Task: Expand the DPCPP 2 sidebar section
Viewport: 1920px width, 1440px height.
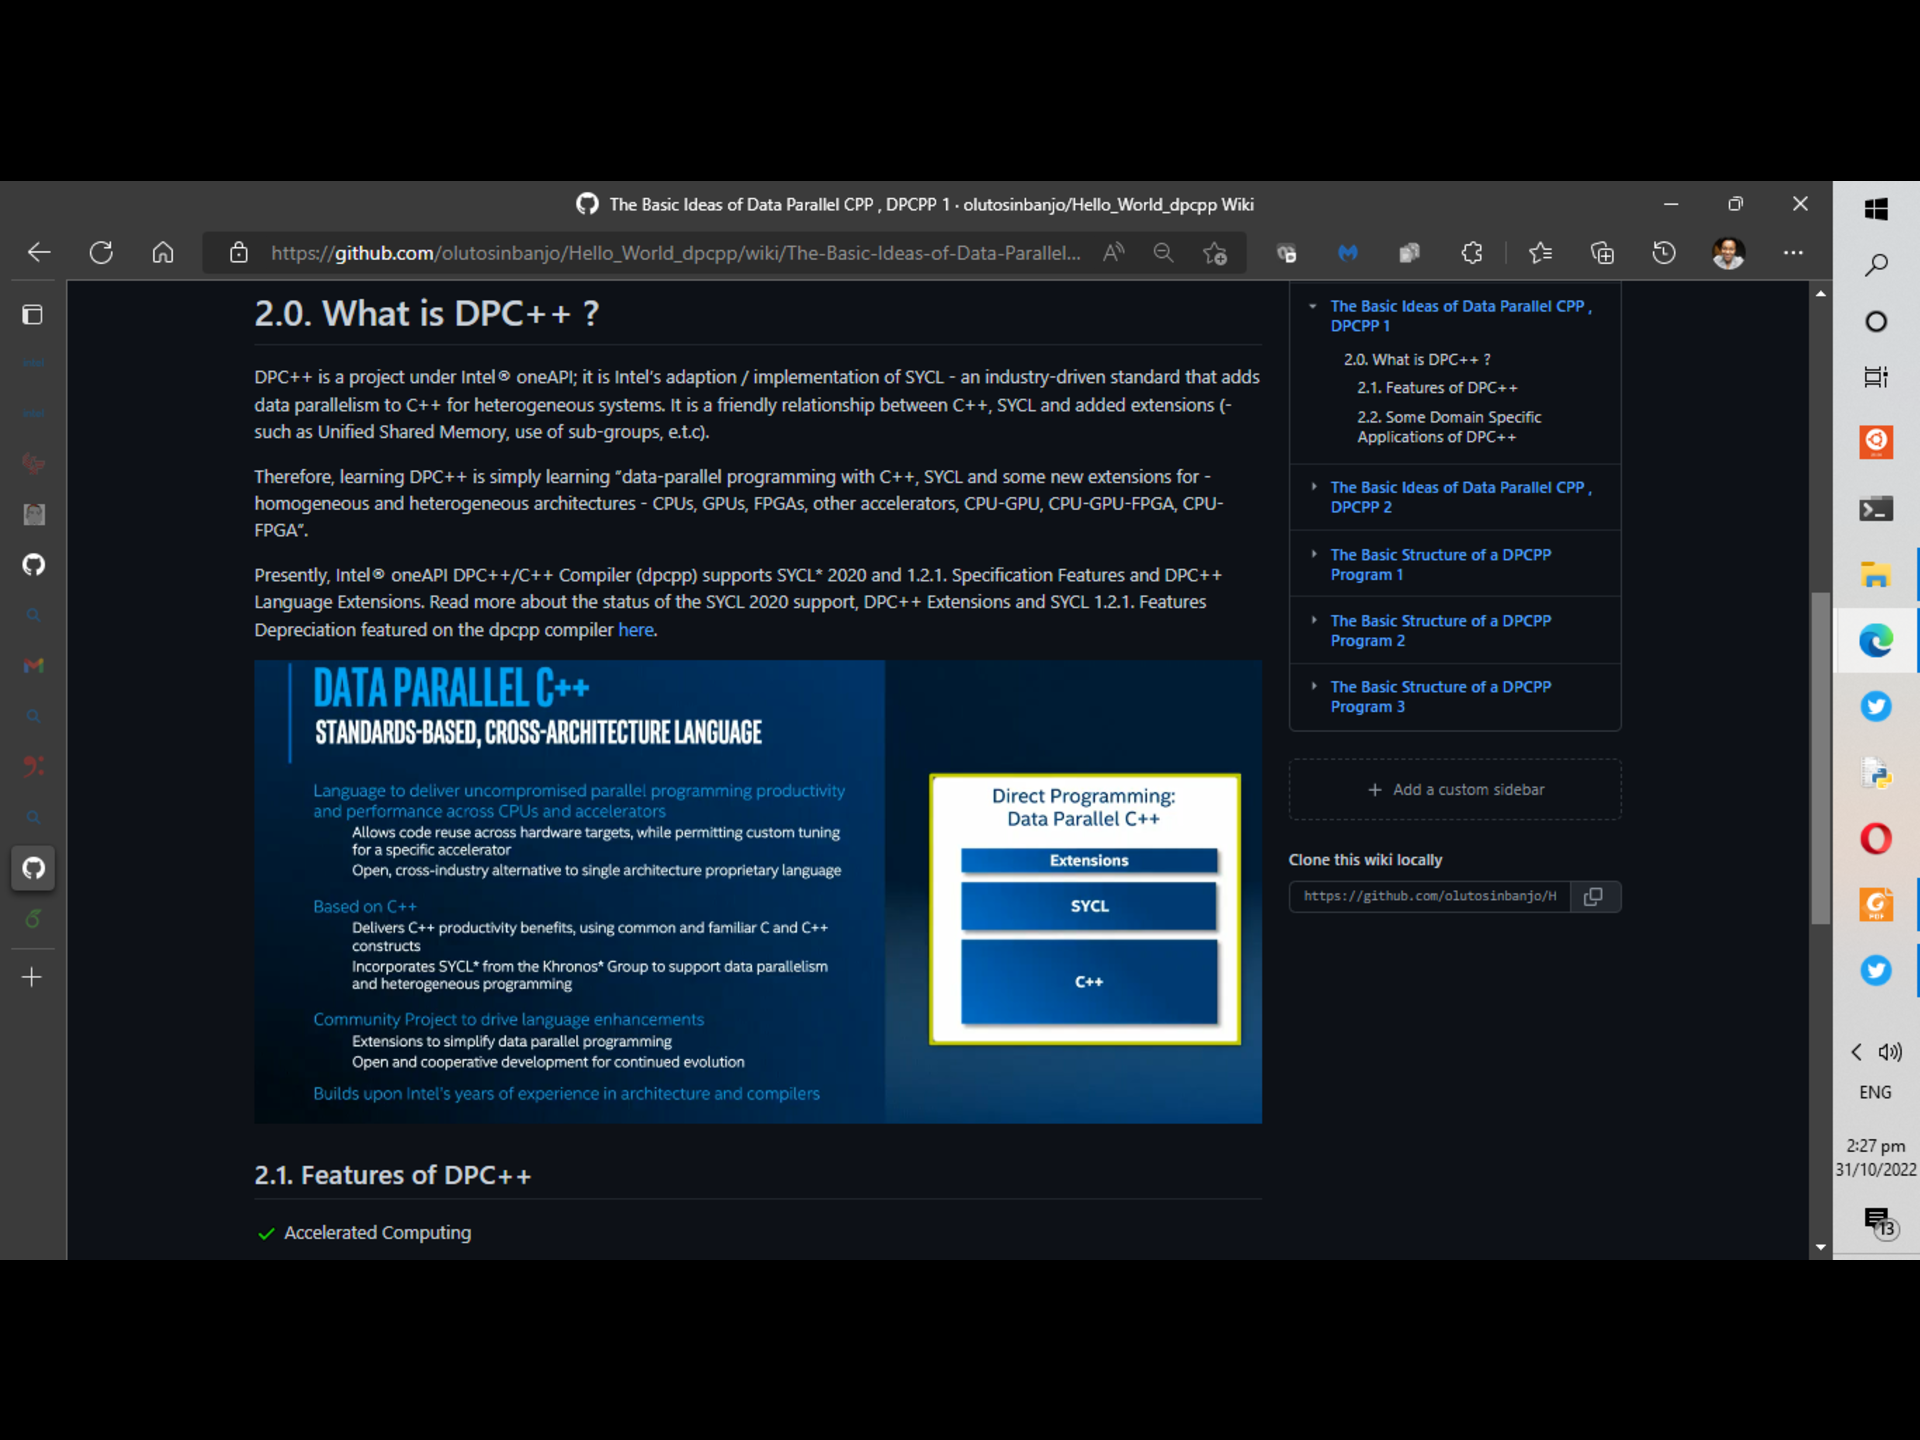Action: 1313,487
